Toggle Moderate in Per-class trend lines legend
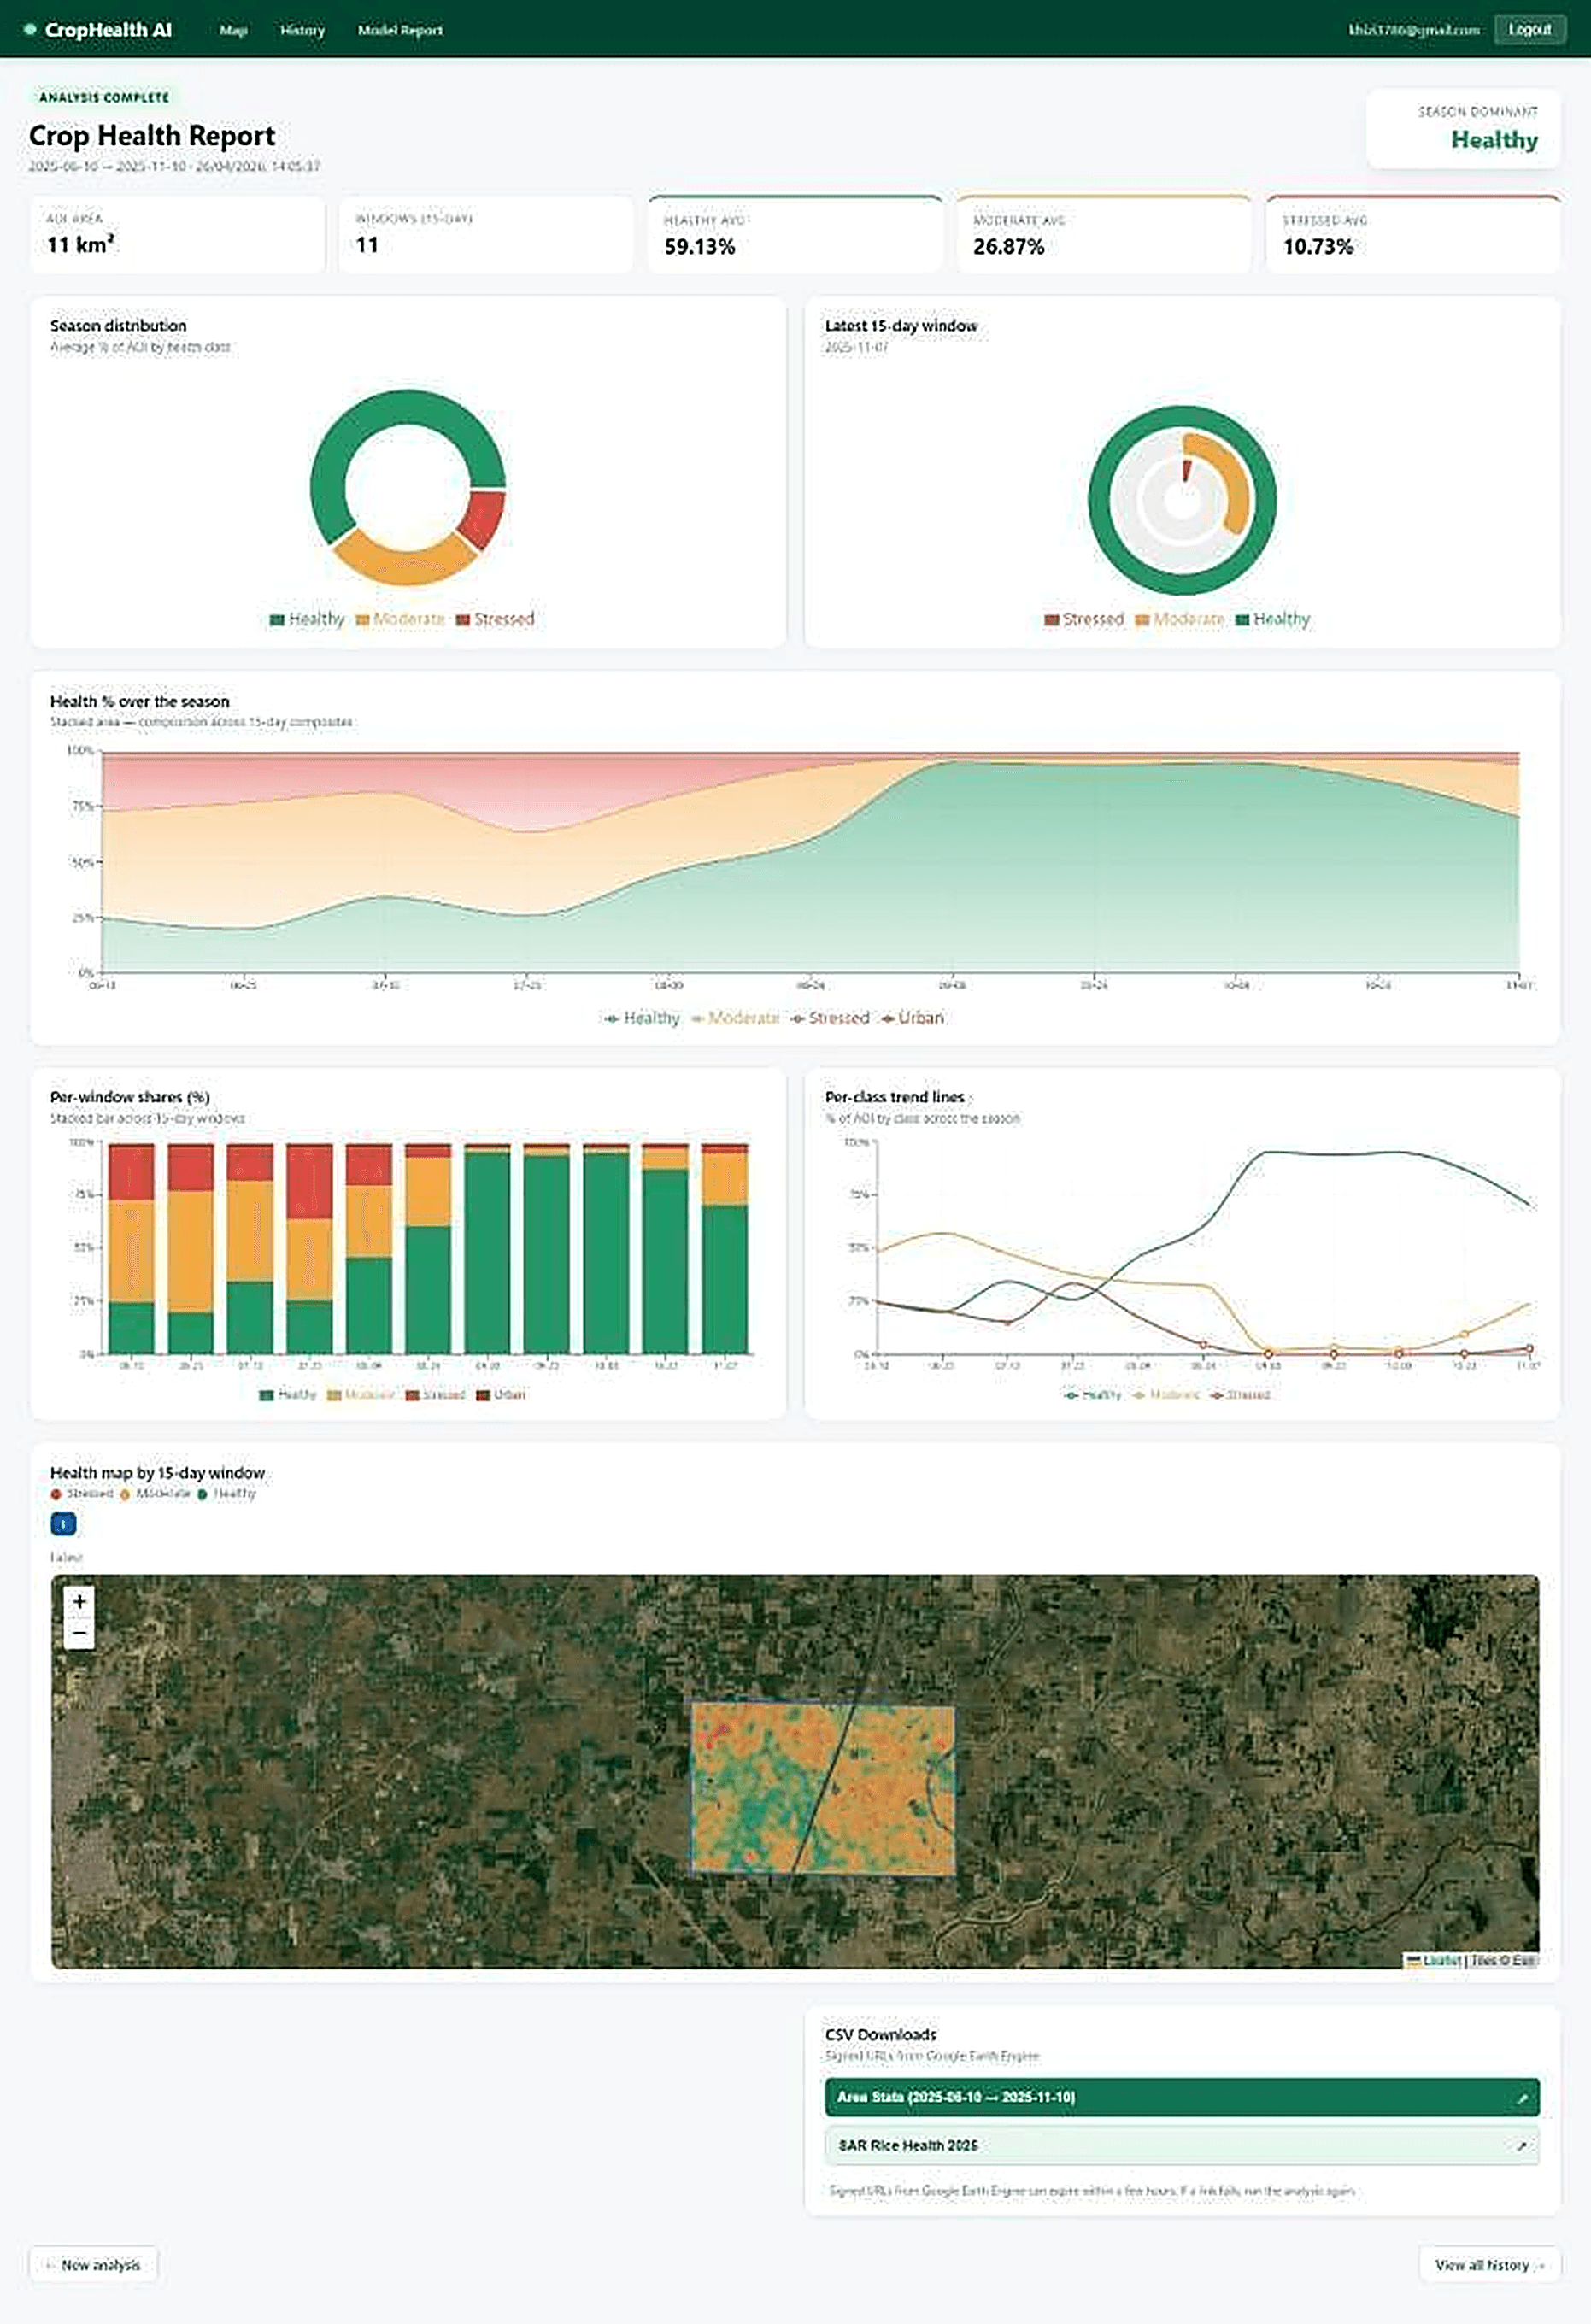 click(x=1166, y=1394)
